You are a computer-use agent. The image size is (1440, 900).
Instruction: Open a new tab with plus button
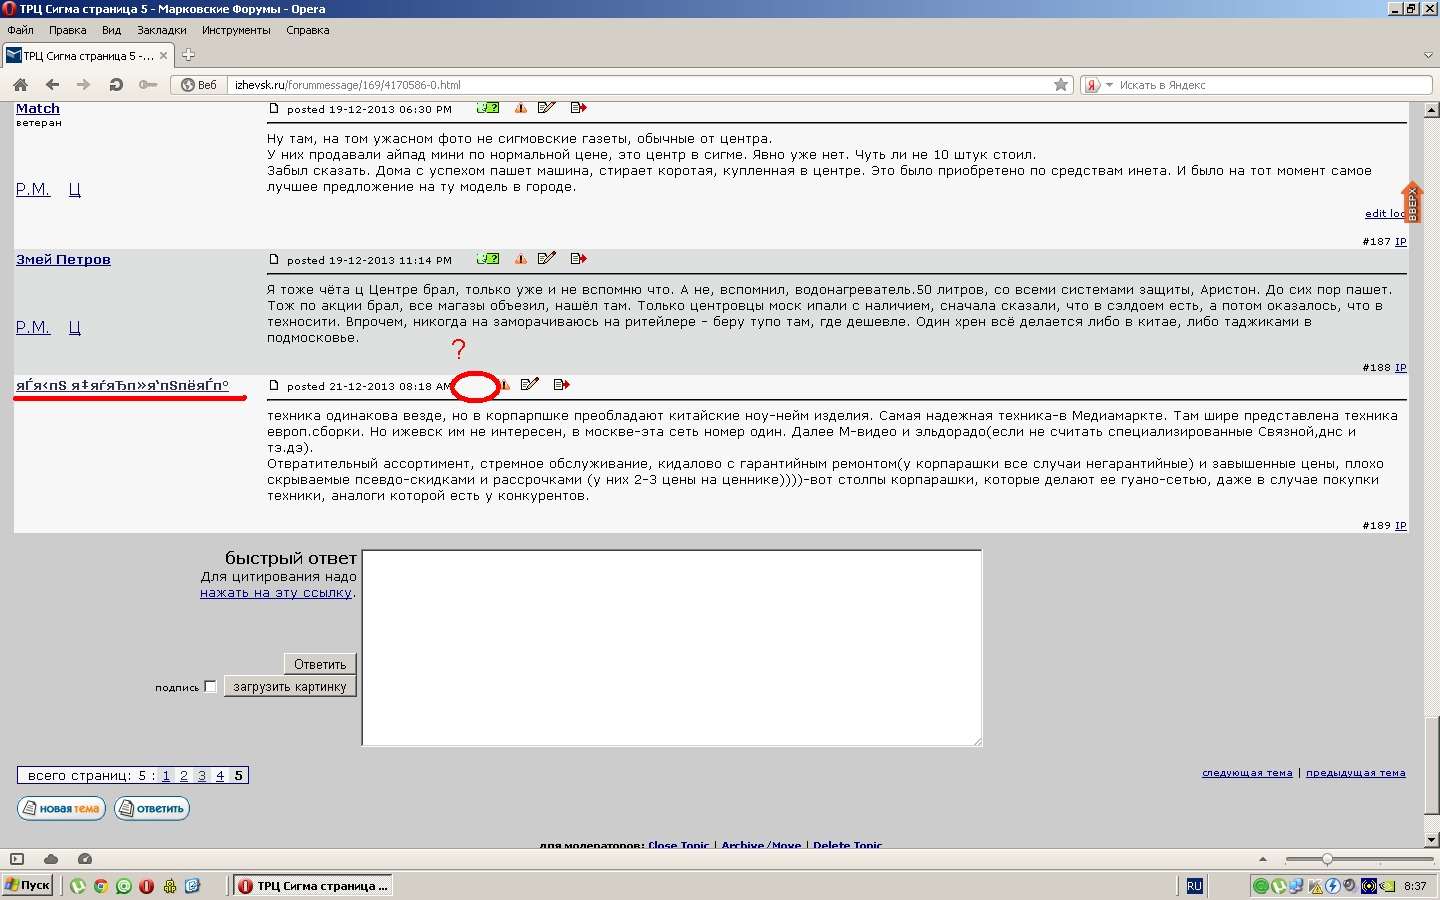[x=188, y=55]
